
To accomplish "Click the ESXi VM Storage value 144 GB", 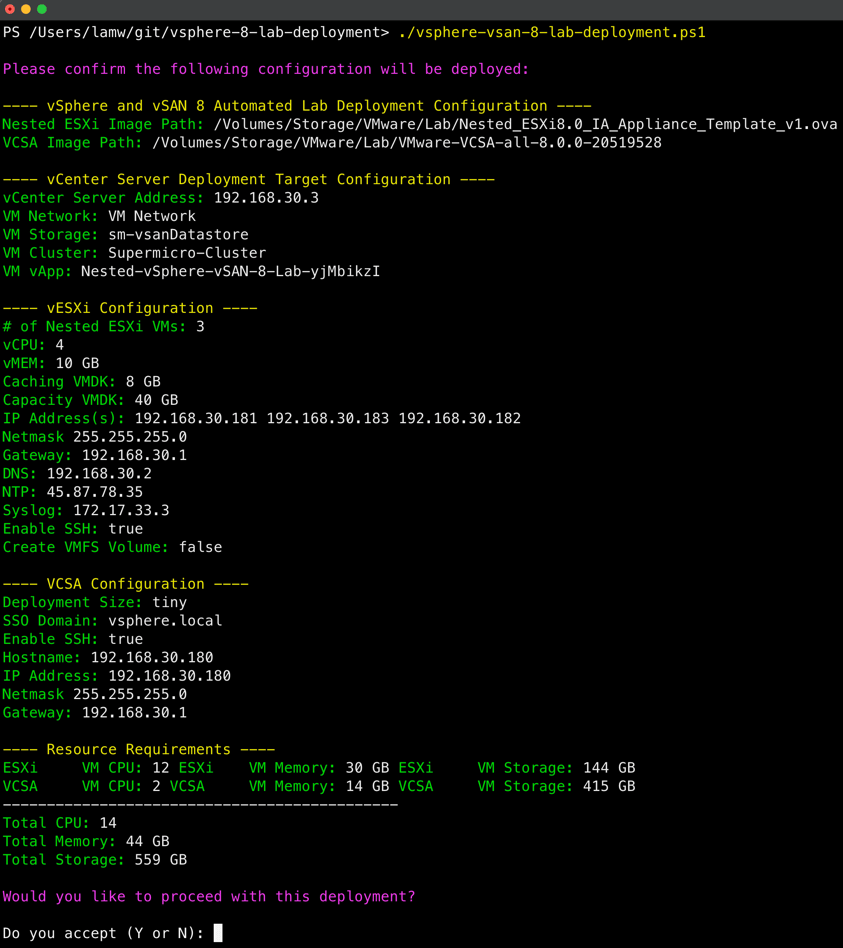I will (609, 768).
